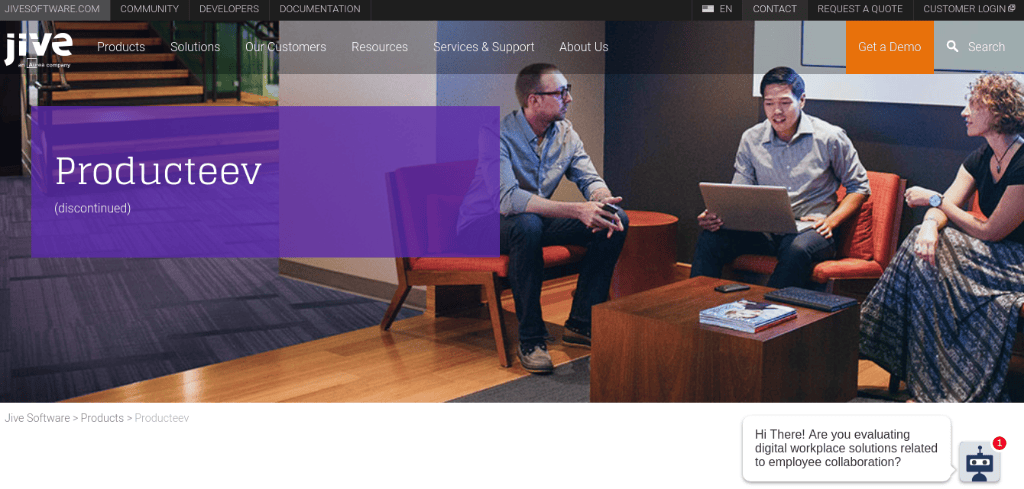Open the Resources menu

coord(379,47)
